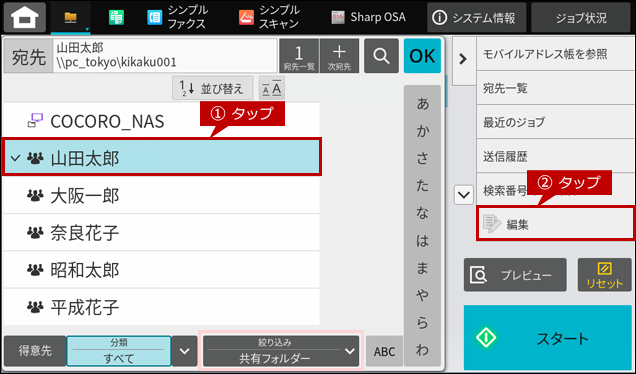Click the group icon beside 昭和太郎
Image resolution: width=636 pixels, height=374 pixels.
click(x=35, y=270)
